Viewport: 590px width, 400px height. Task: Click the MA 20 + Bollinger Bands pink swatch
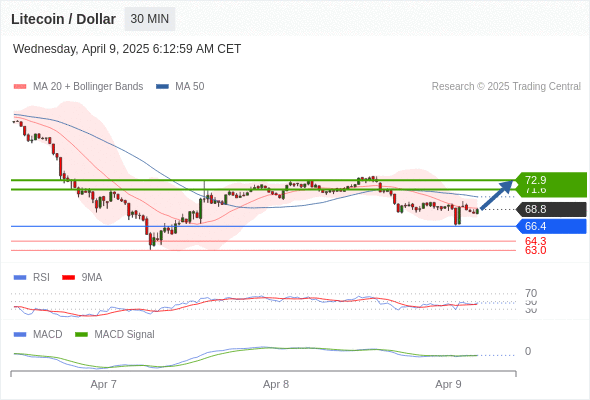point(20,87)
